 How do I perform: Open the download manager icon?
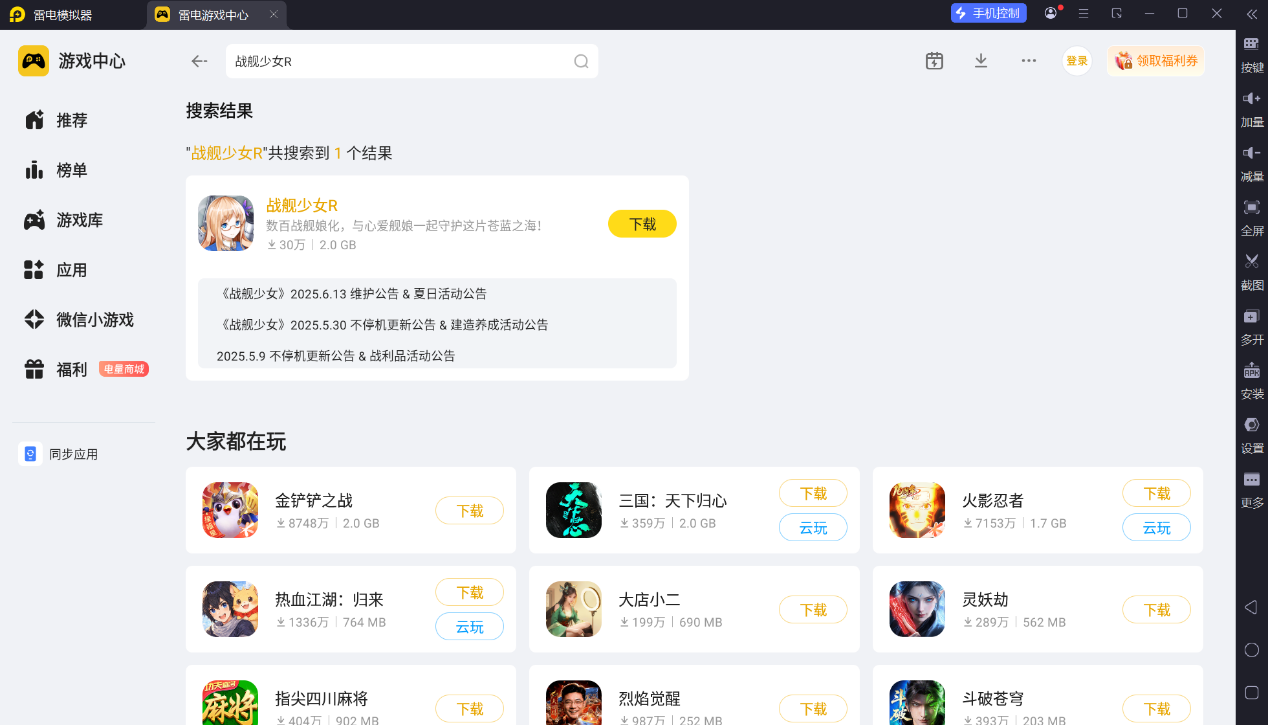[981, 61]
